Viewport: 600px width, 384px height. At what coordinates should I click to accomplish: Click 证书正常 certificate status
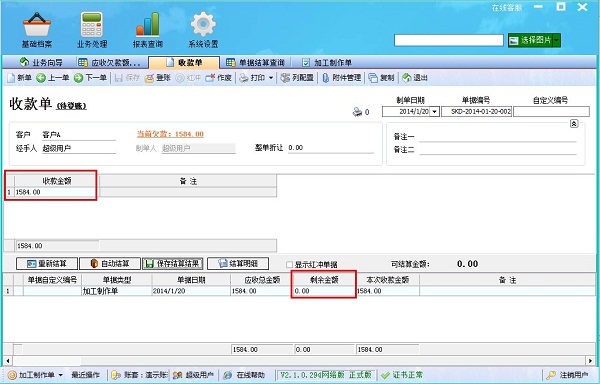pos(402,375)
